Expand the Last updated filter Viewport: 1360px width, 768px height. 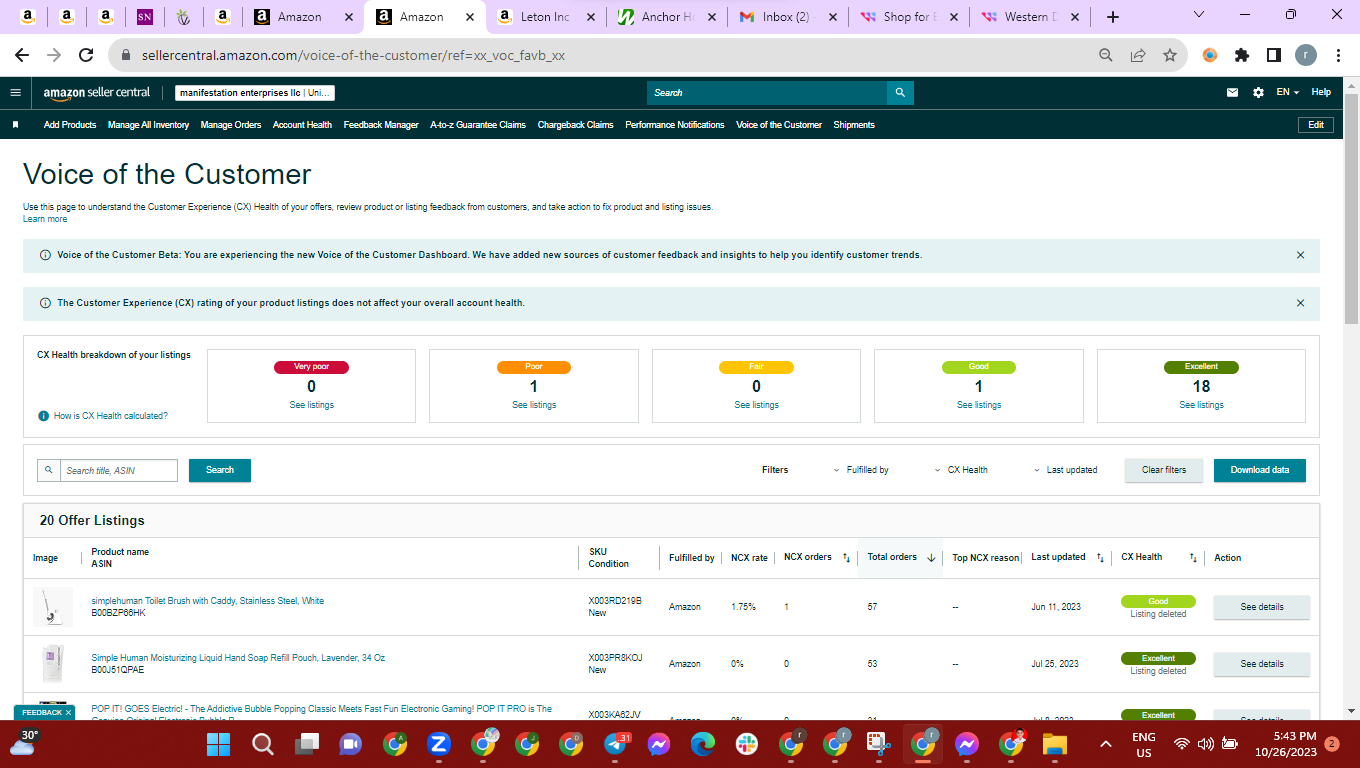1065,470
